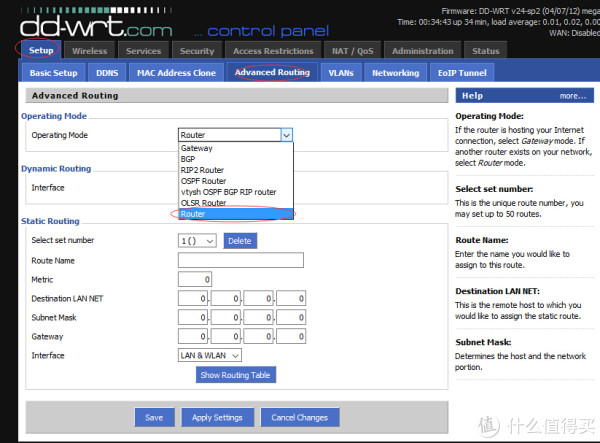Go to the Networking sub-tab
Screen dimensions: 600x443
click(396, 73)
